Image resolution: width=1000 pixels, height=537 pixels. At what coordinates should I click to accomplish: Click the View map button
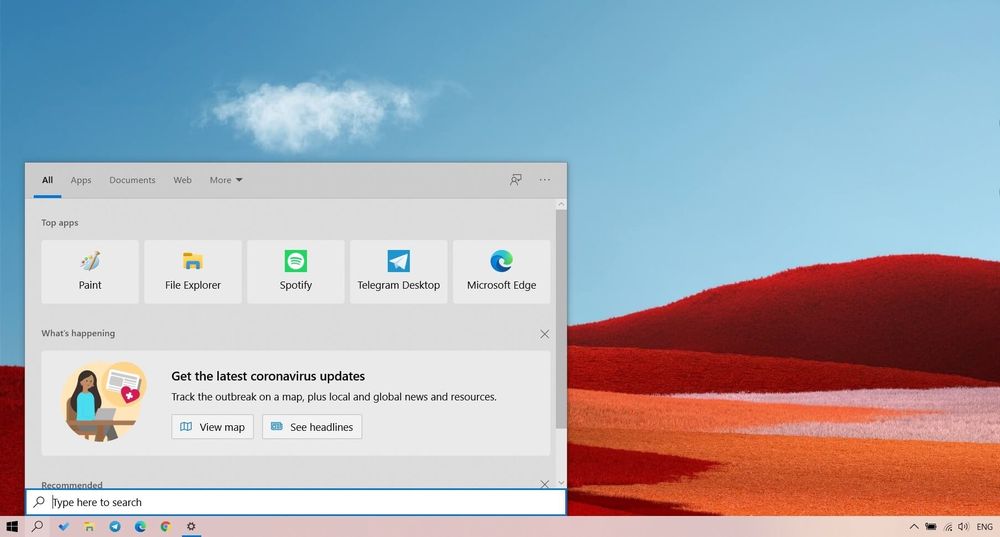click(x=212, y=427)
